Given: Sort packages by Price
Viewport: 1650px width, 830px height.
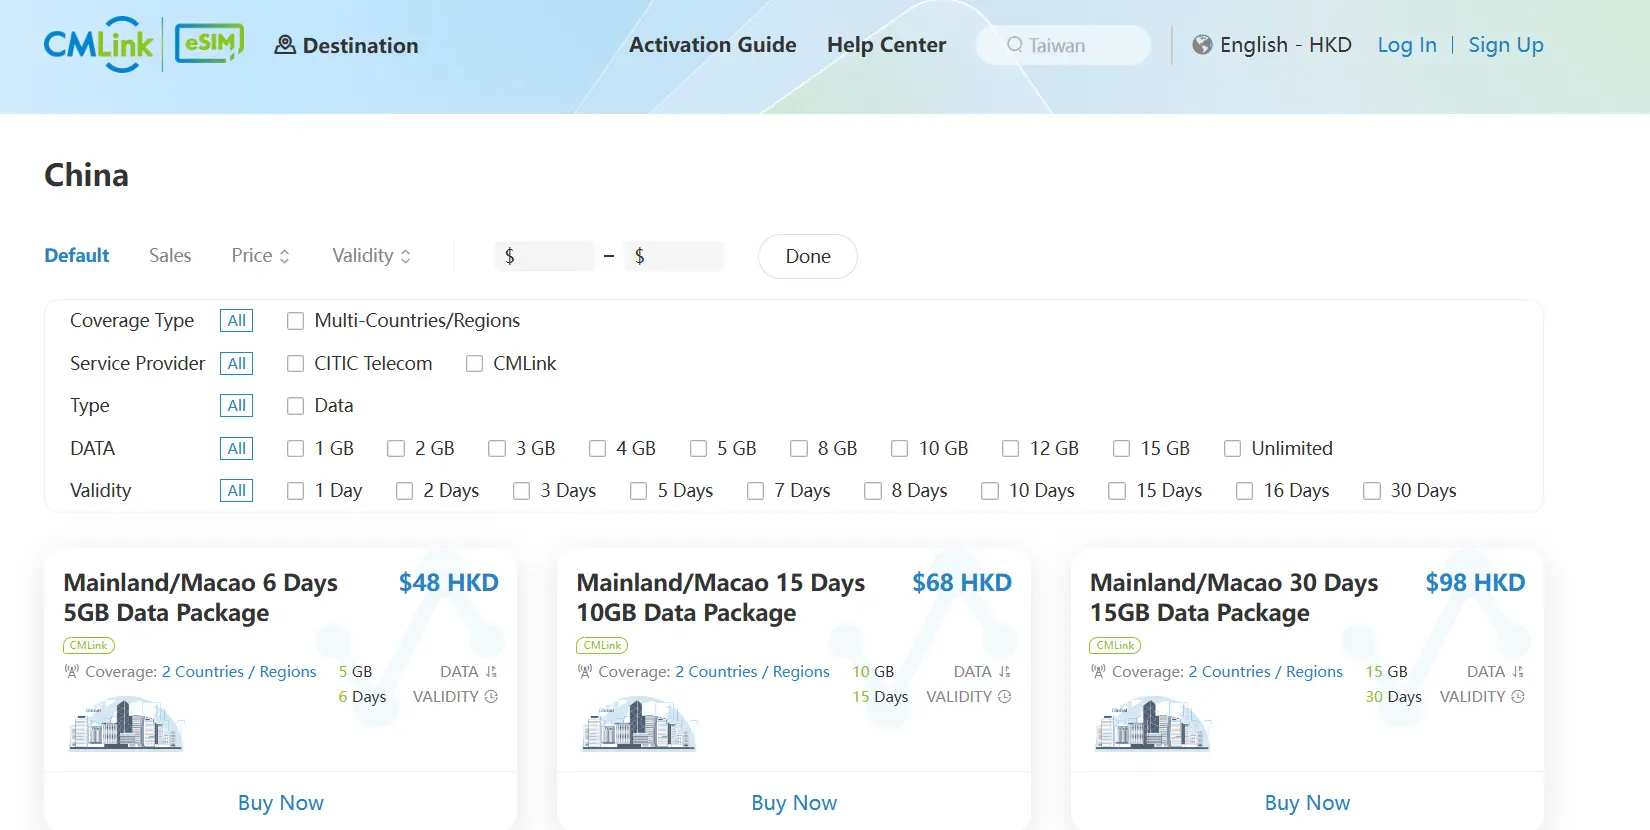Looking at the screenshot, I should click(260, 256).
